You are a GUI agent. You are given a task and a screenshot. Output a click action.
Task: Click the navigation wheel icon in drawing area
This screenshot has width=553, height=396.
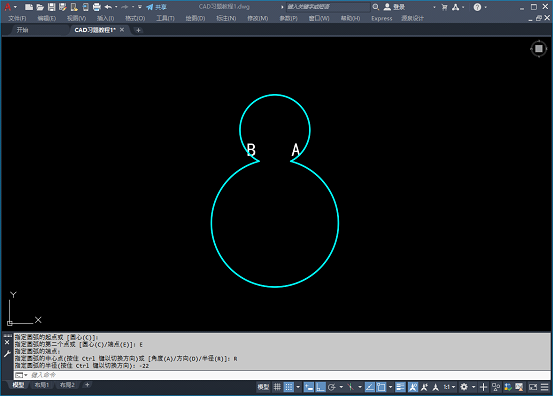539,49
